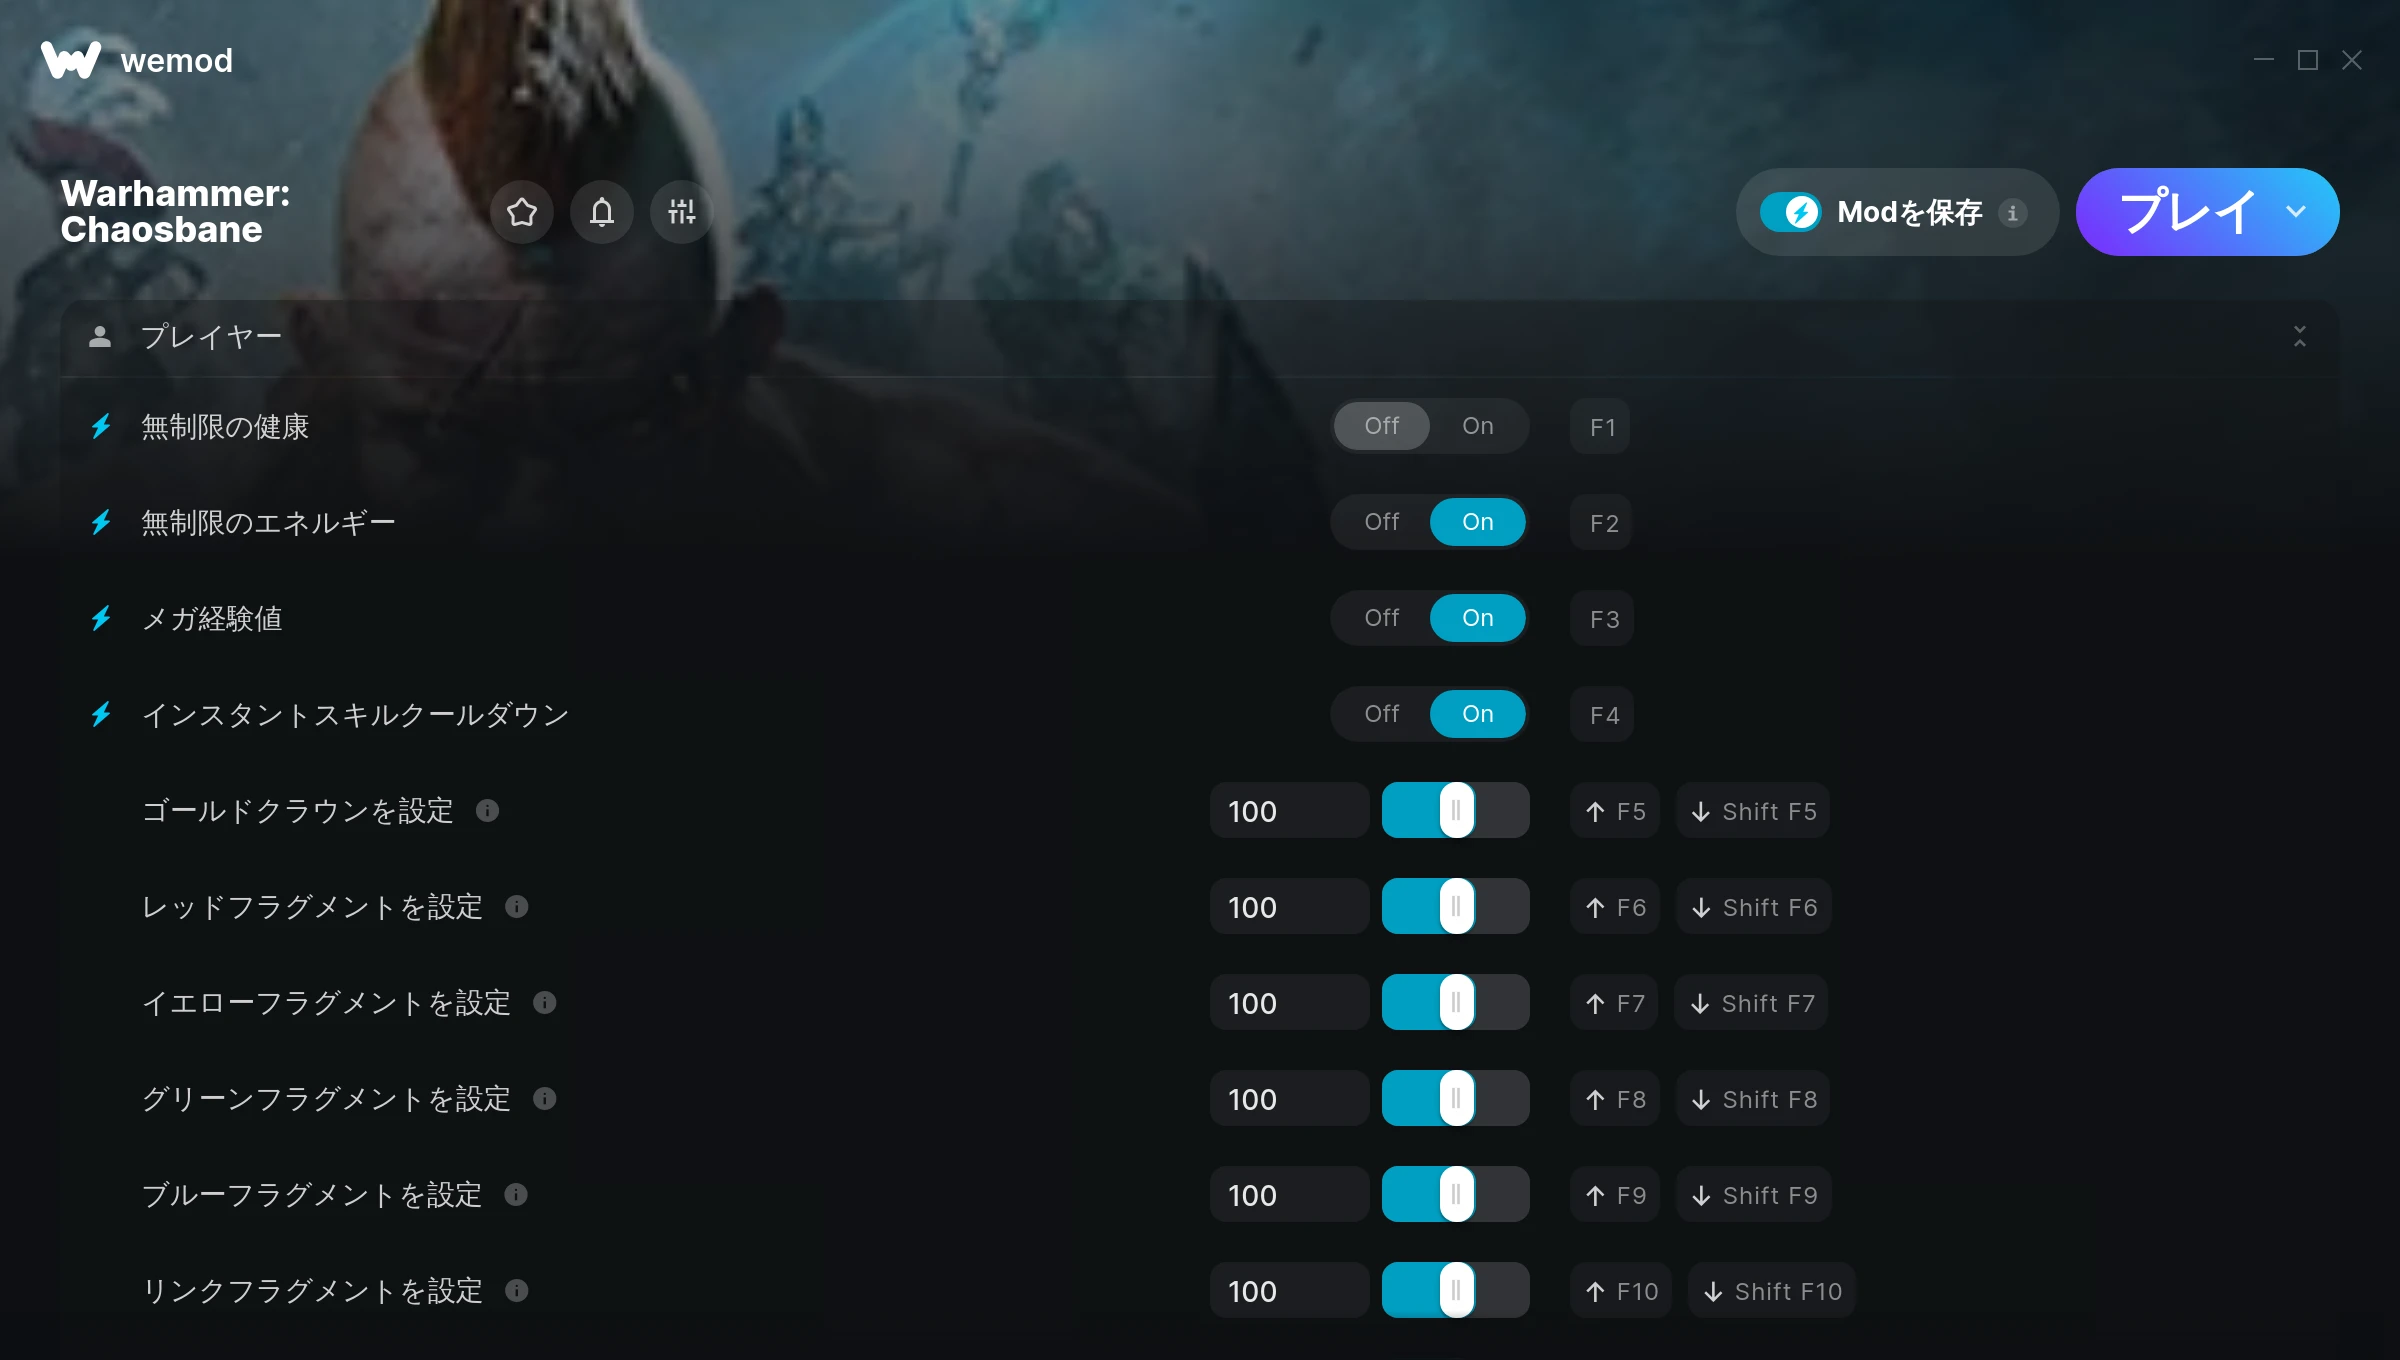Toggle the Modを保存 switch
Screen dimensions: 2400x1360
(1791, 212)
